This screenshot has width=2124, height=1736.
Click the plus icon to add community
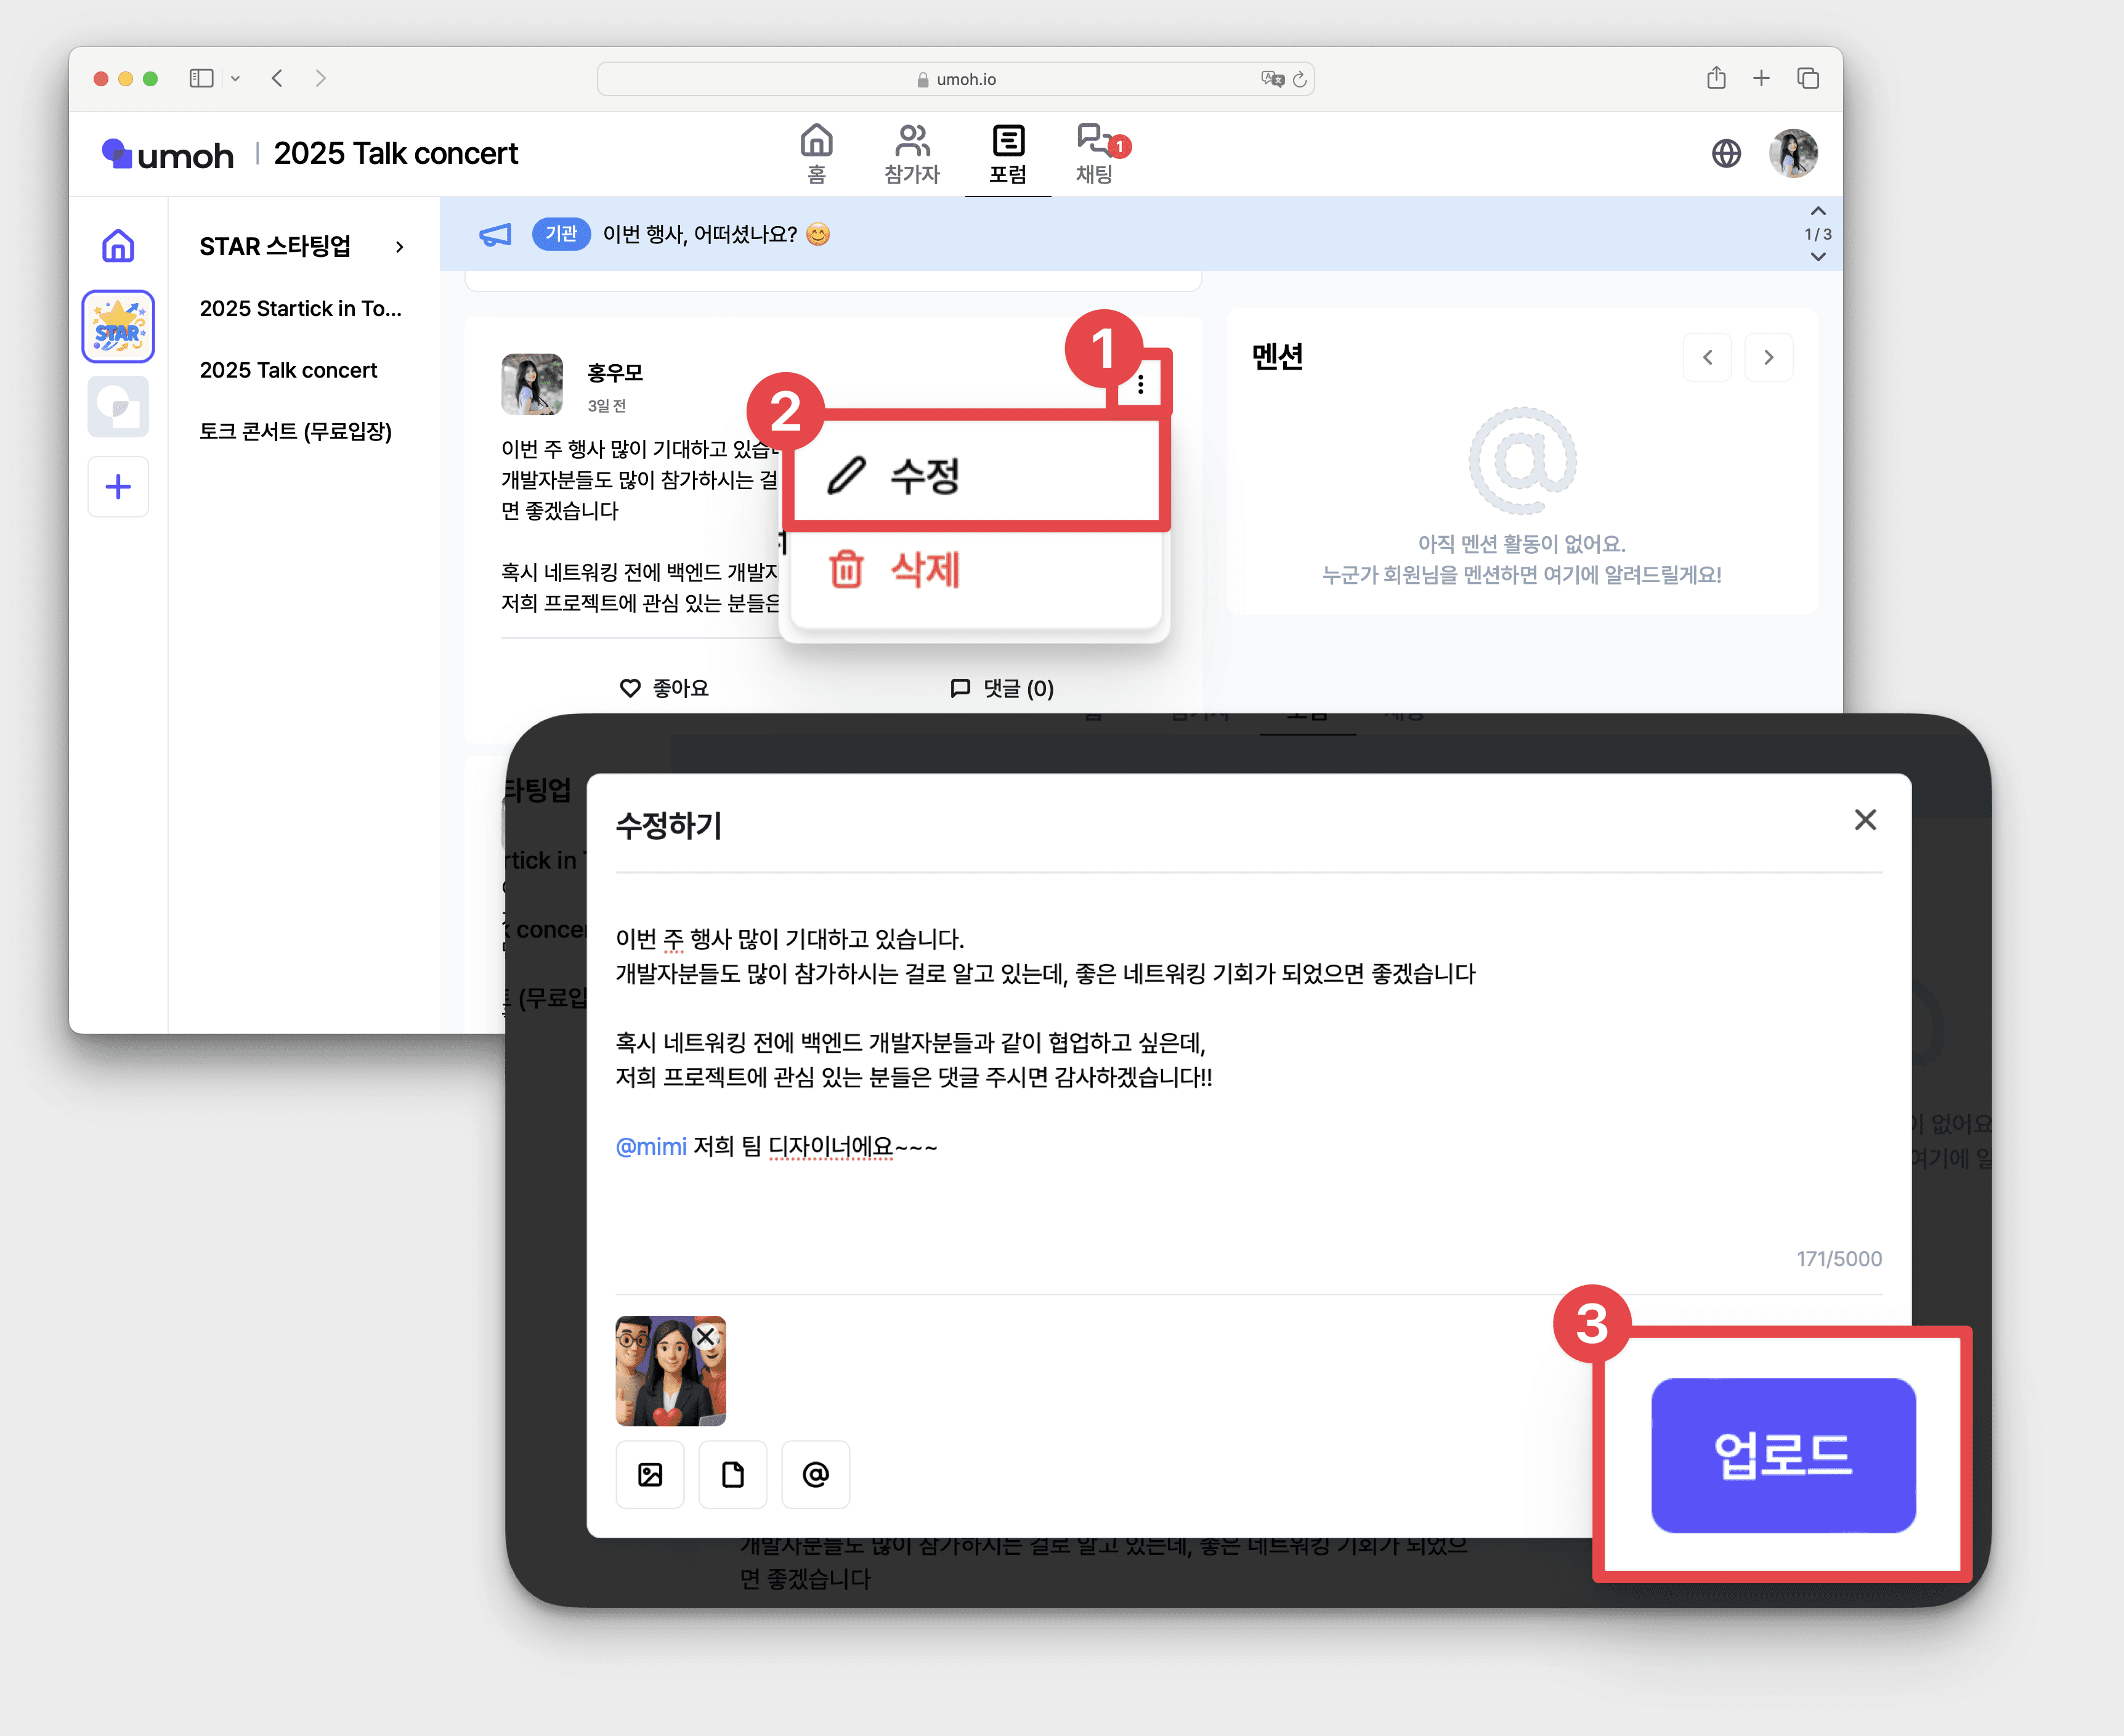click(118, 487)
